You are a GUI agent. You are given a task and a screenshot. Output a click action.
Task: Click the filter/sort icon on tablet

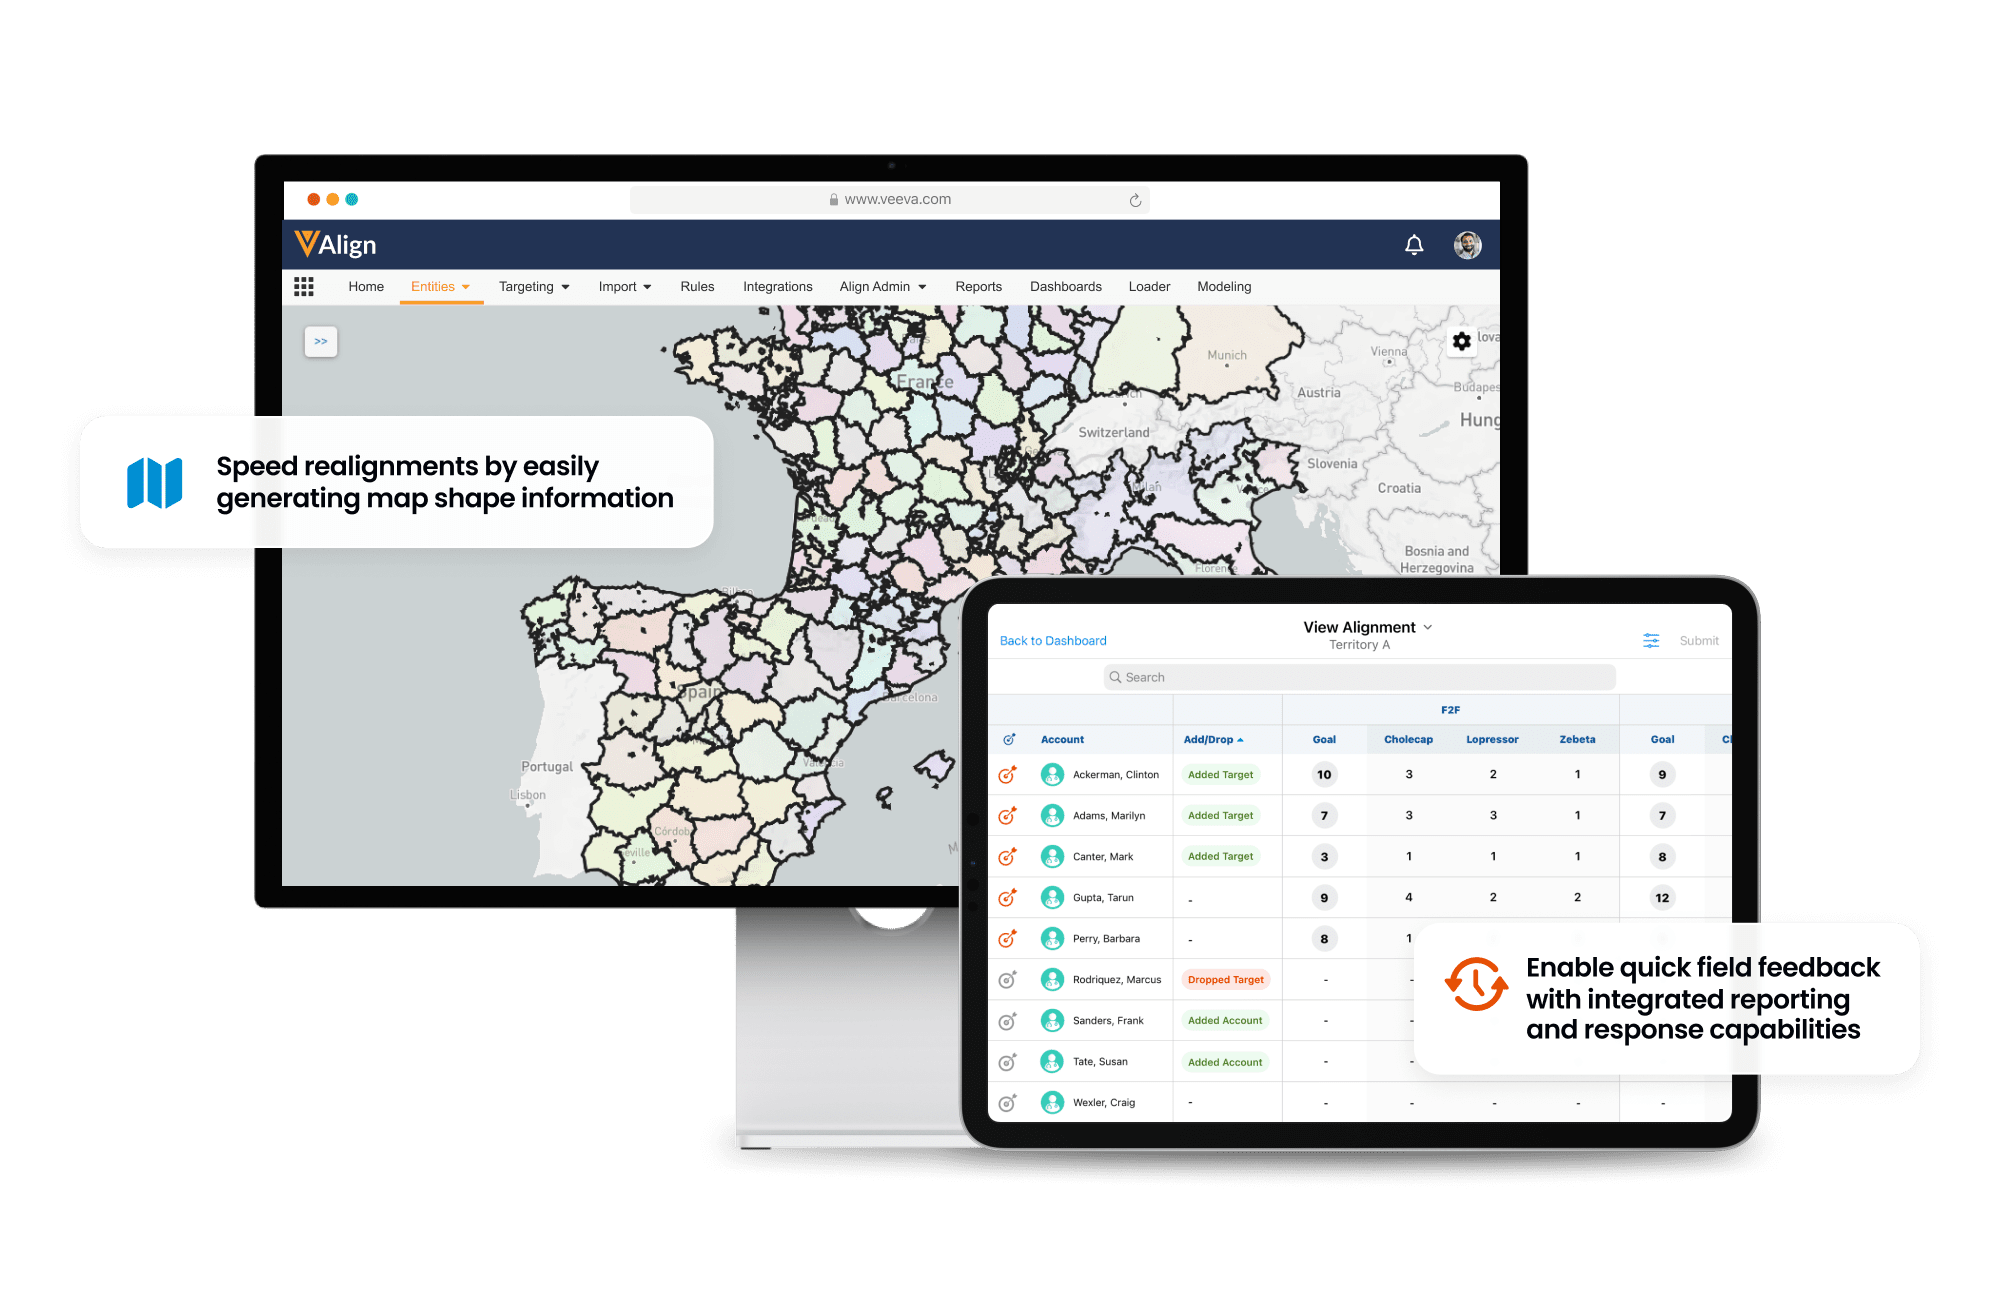click(x=1652, y=640)
